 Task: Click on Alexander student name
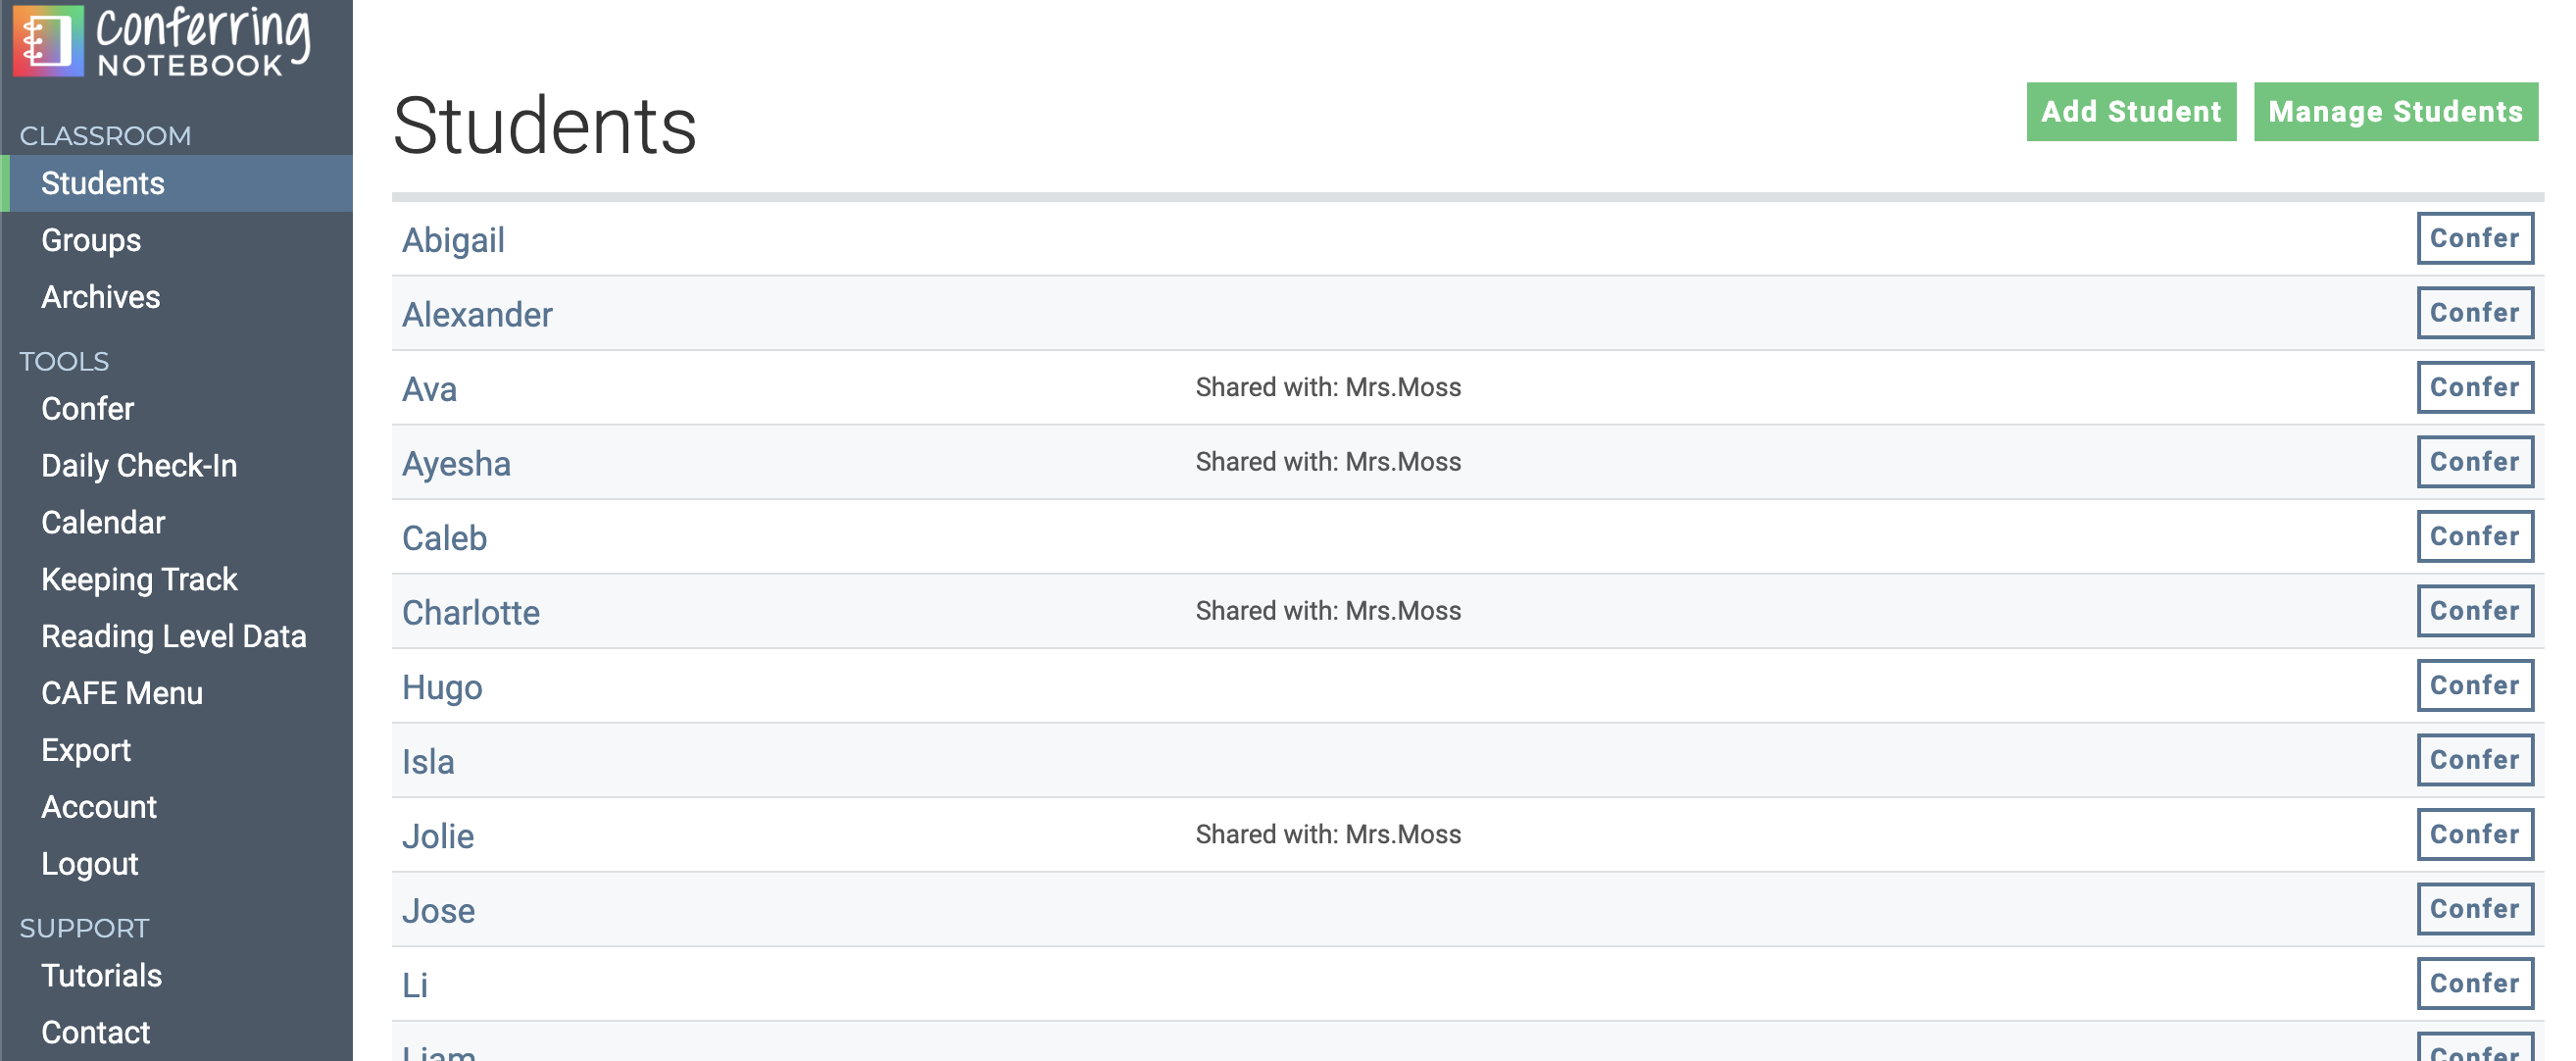click(x=476, y=312)
